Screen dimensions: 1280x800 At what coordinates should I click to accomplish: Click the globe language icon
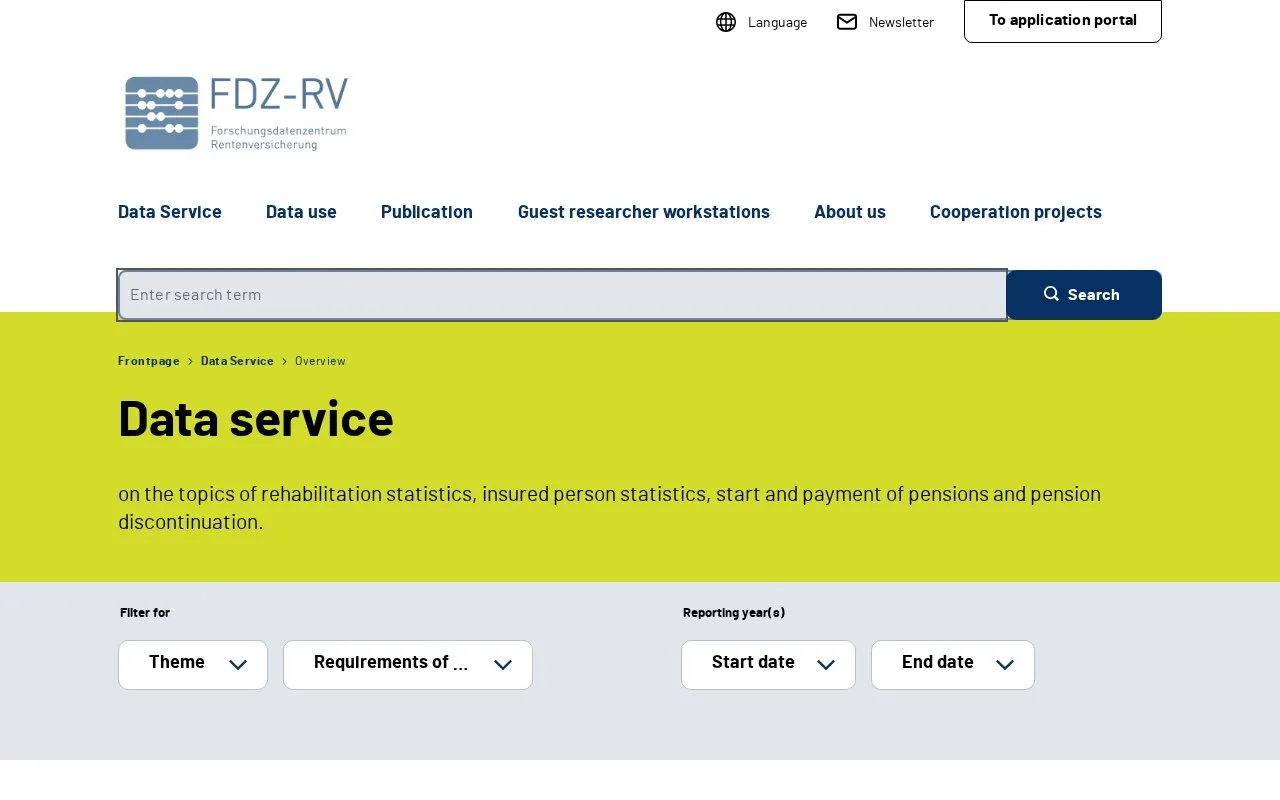726,22
